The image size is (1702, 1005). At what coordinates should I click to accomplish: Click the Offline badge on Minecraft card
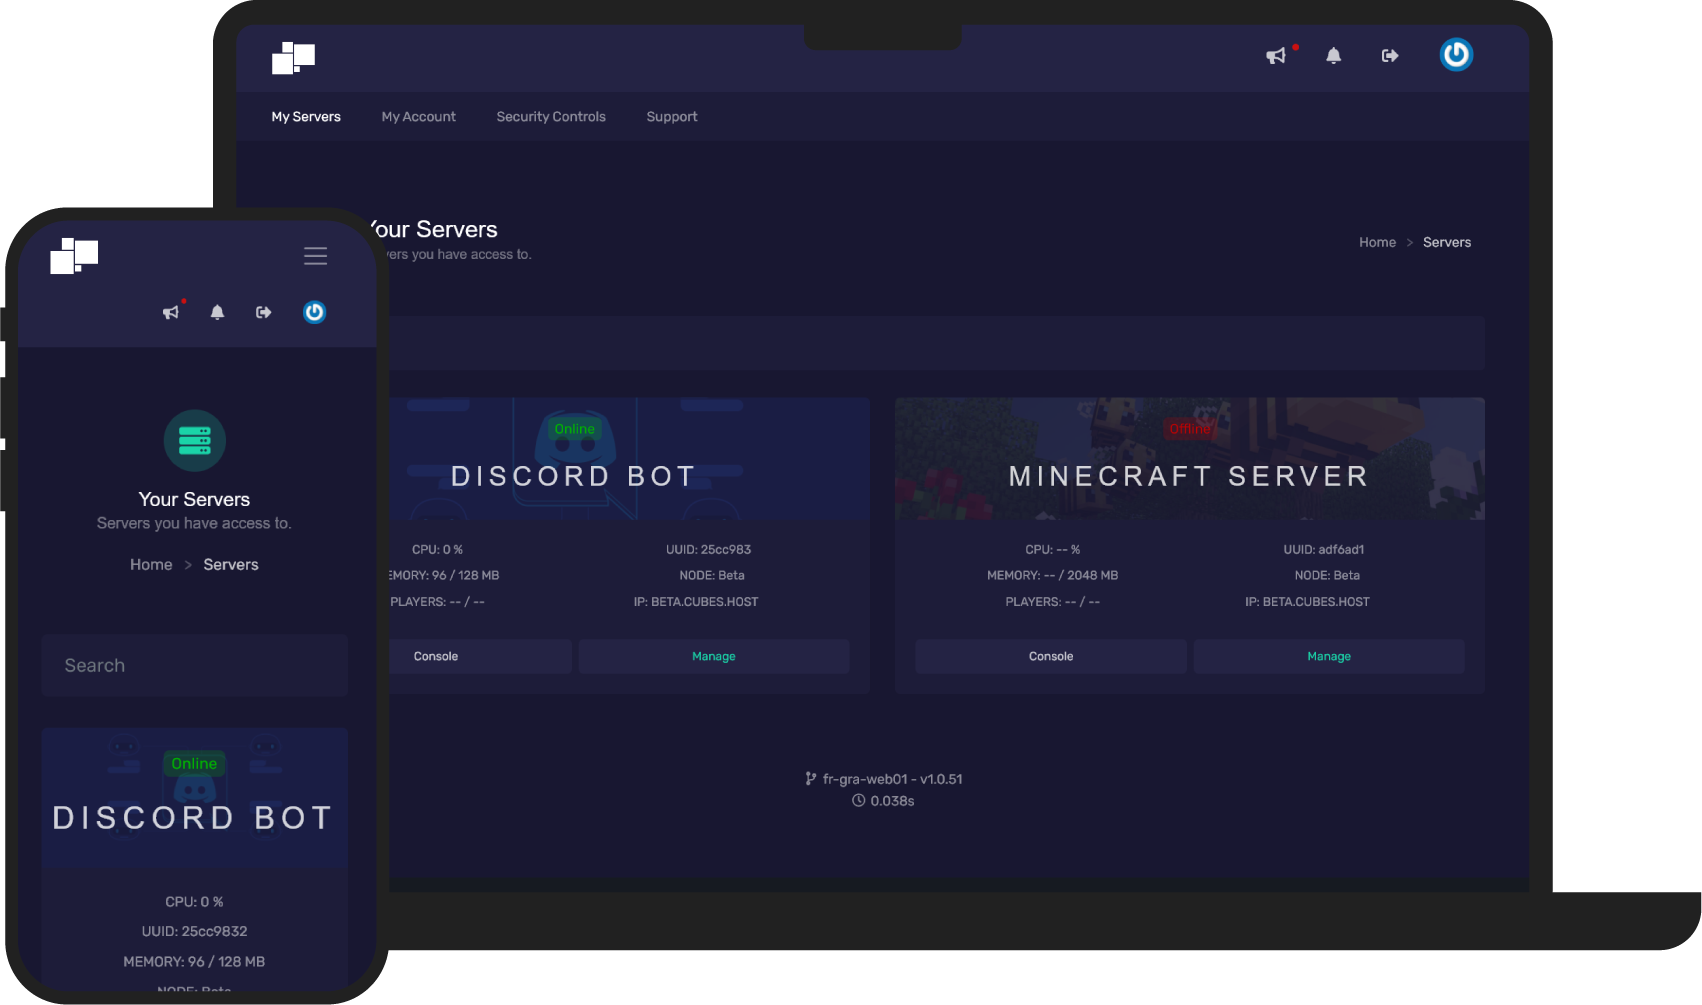click(x=1190, y=429)
